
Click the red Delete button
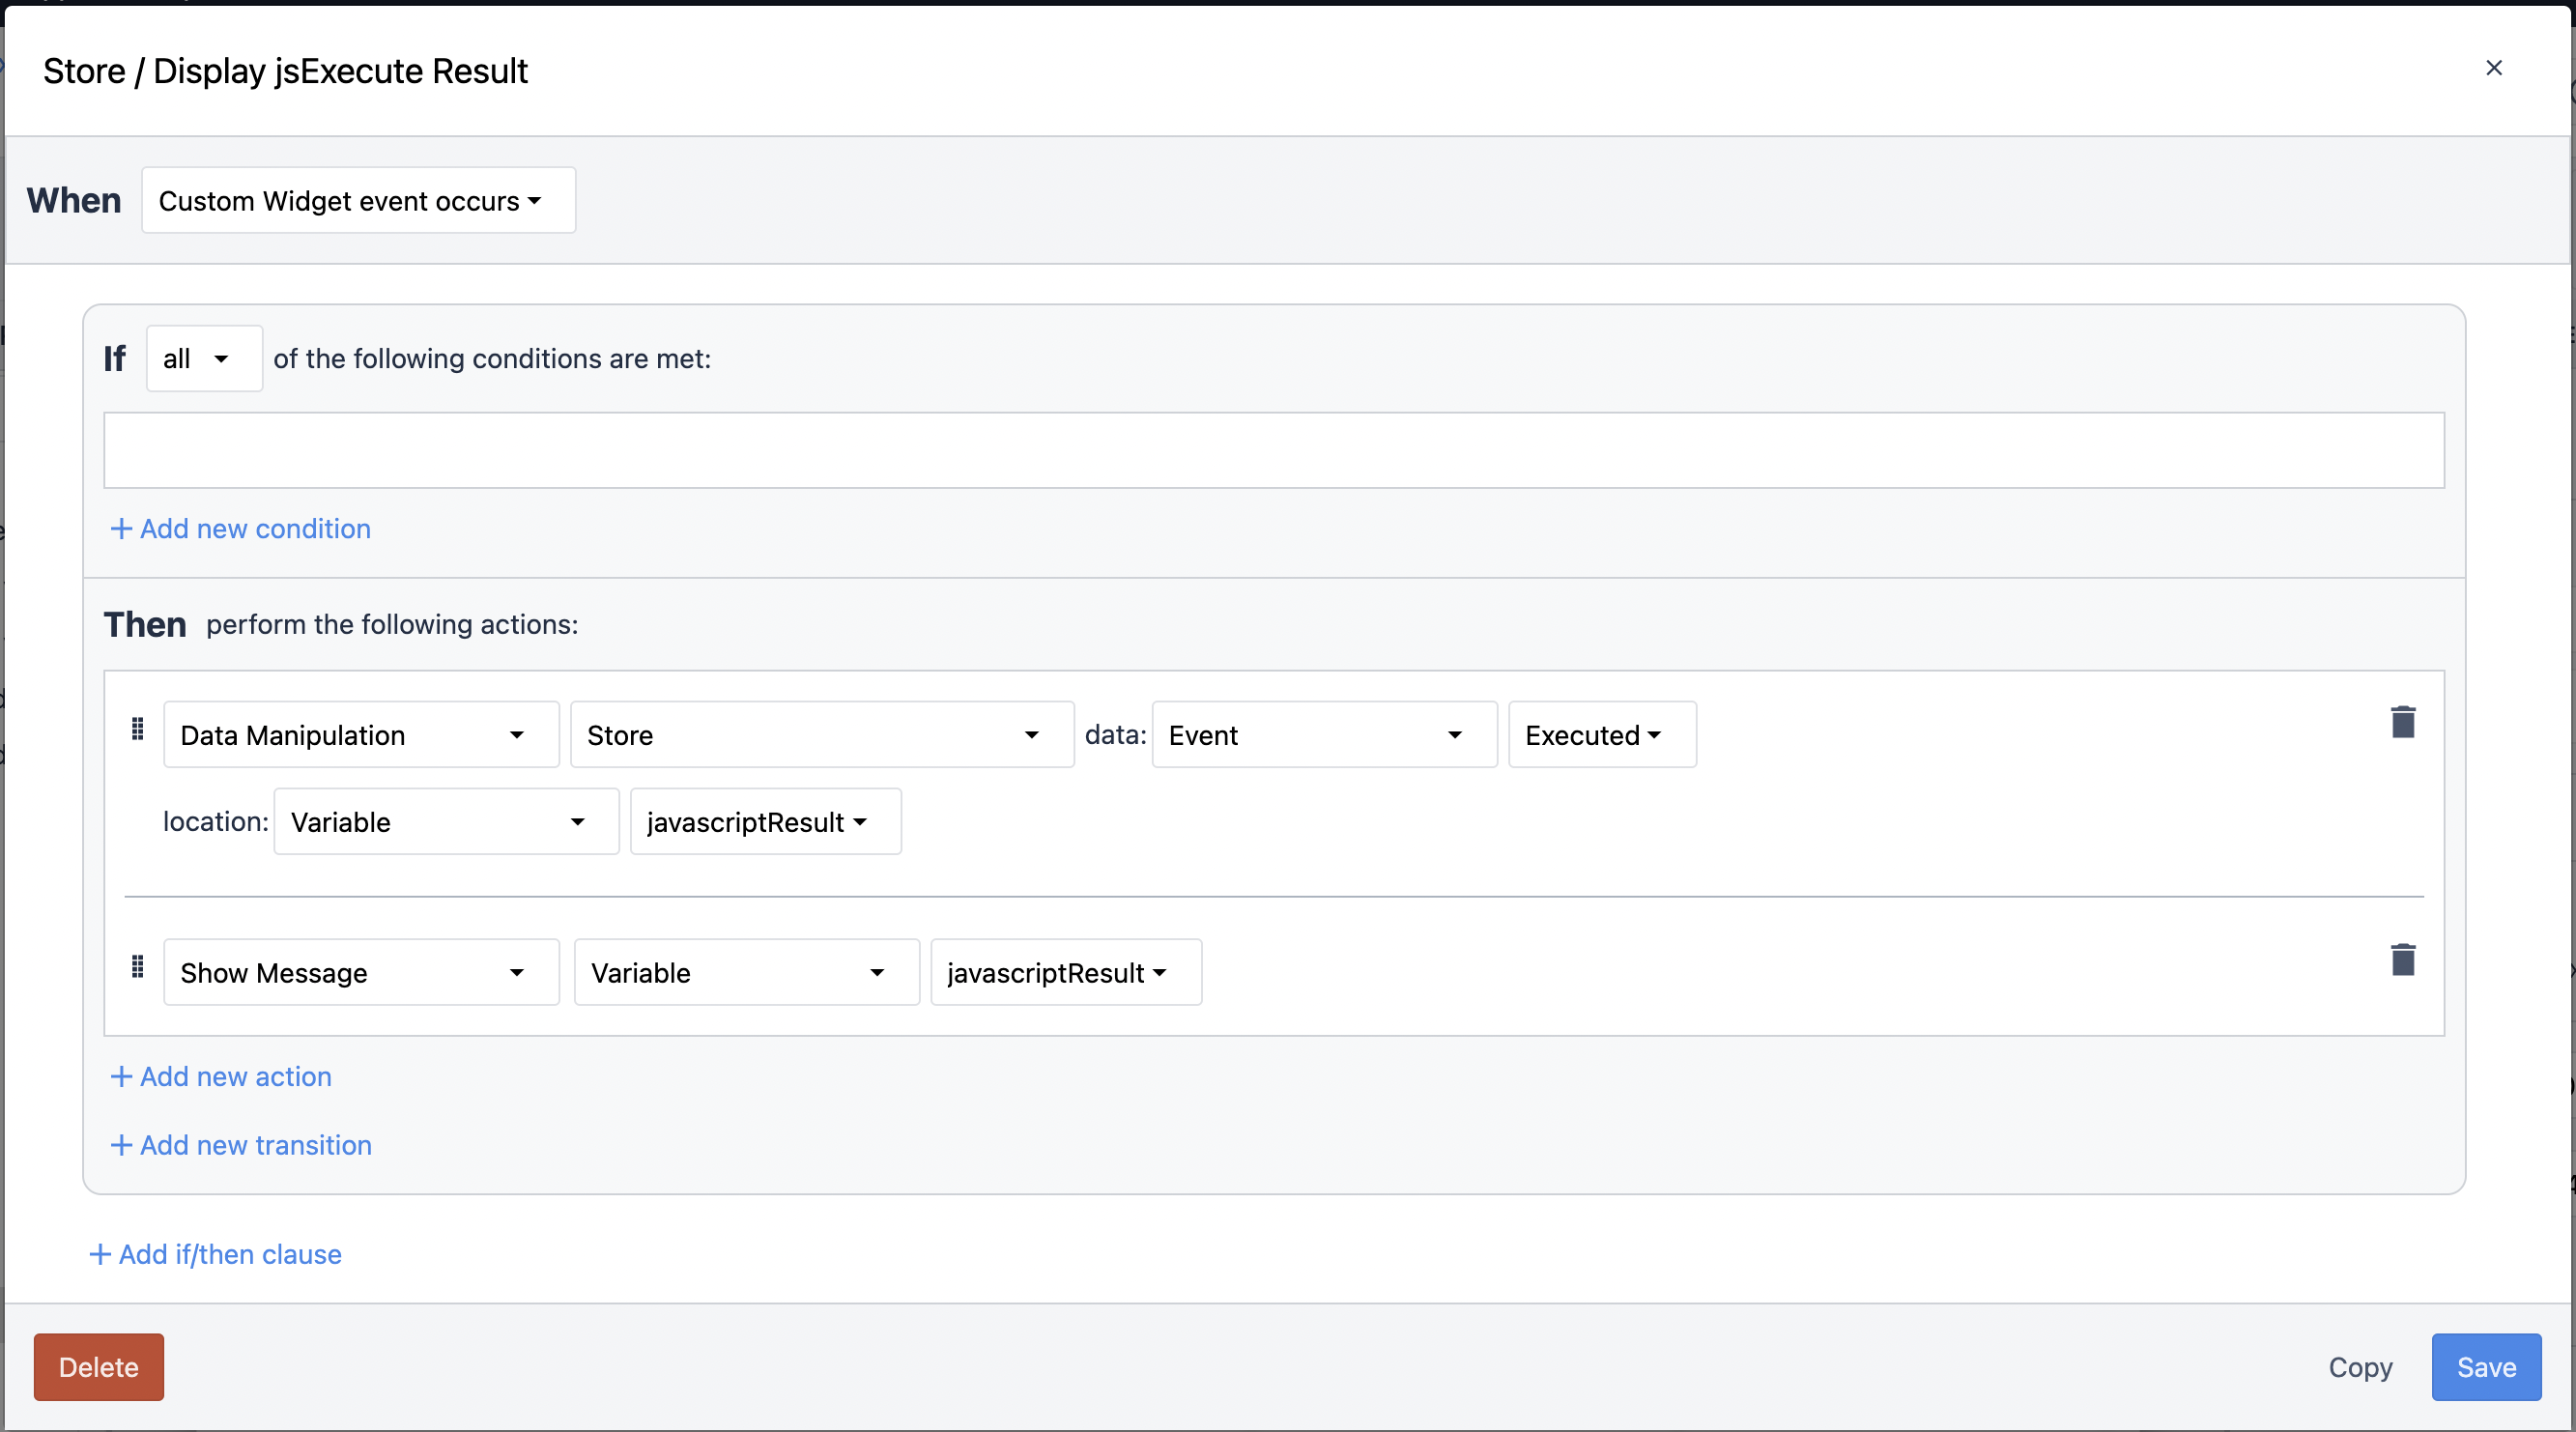99,1366
